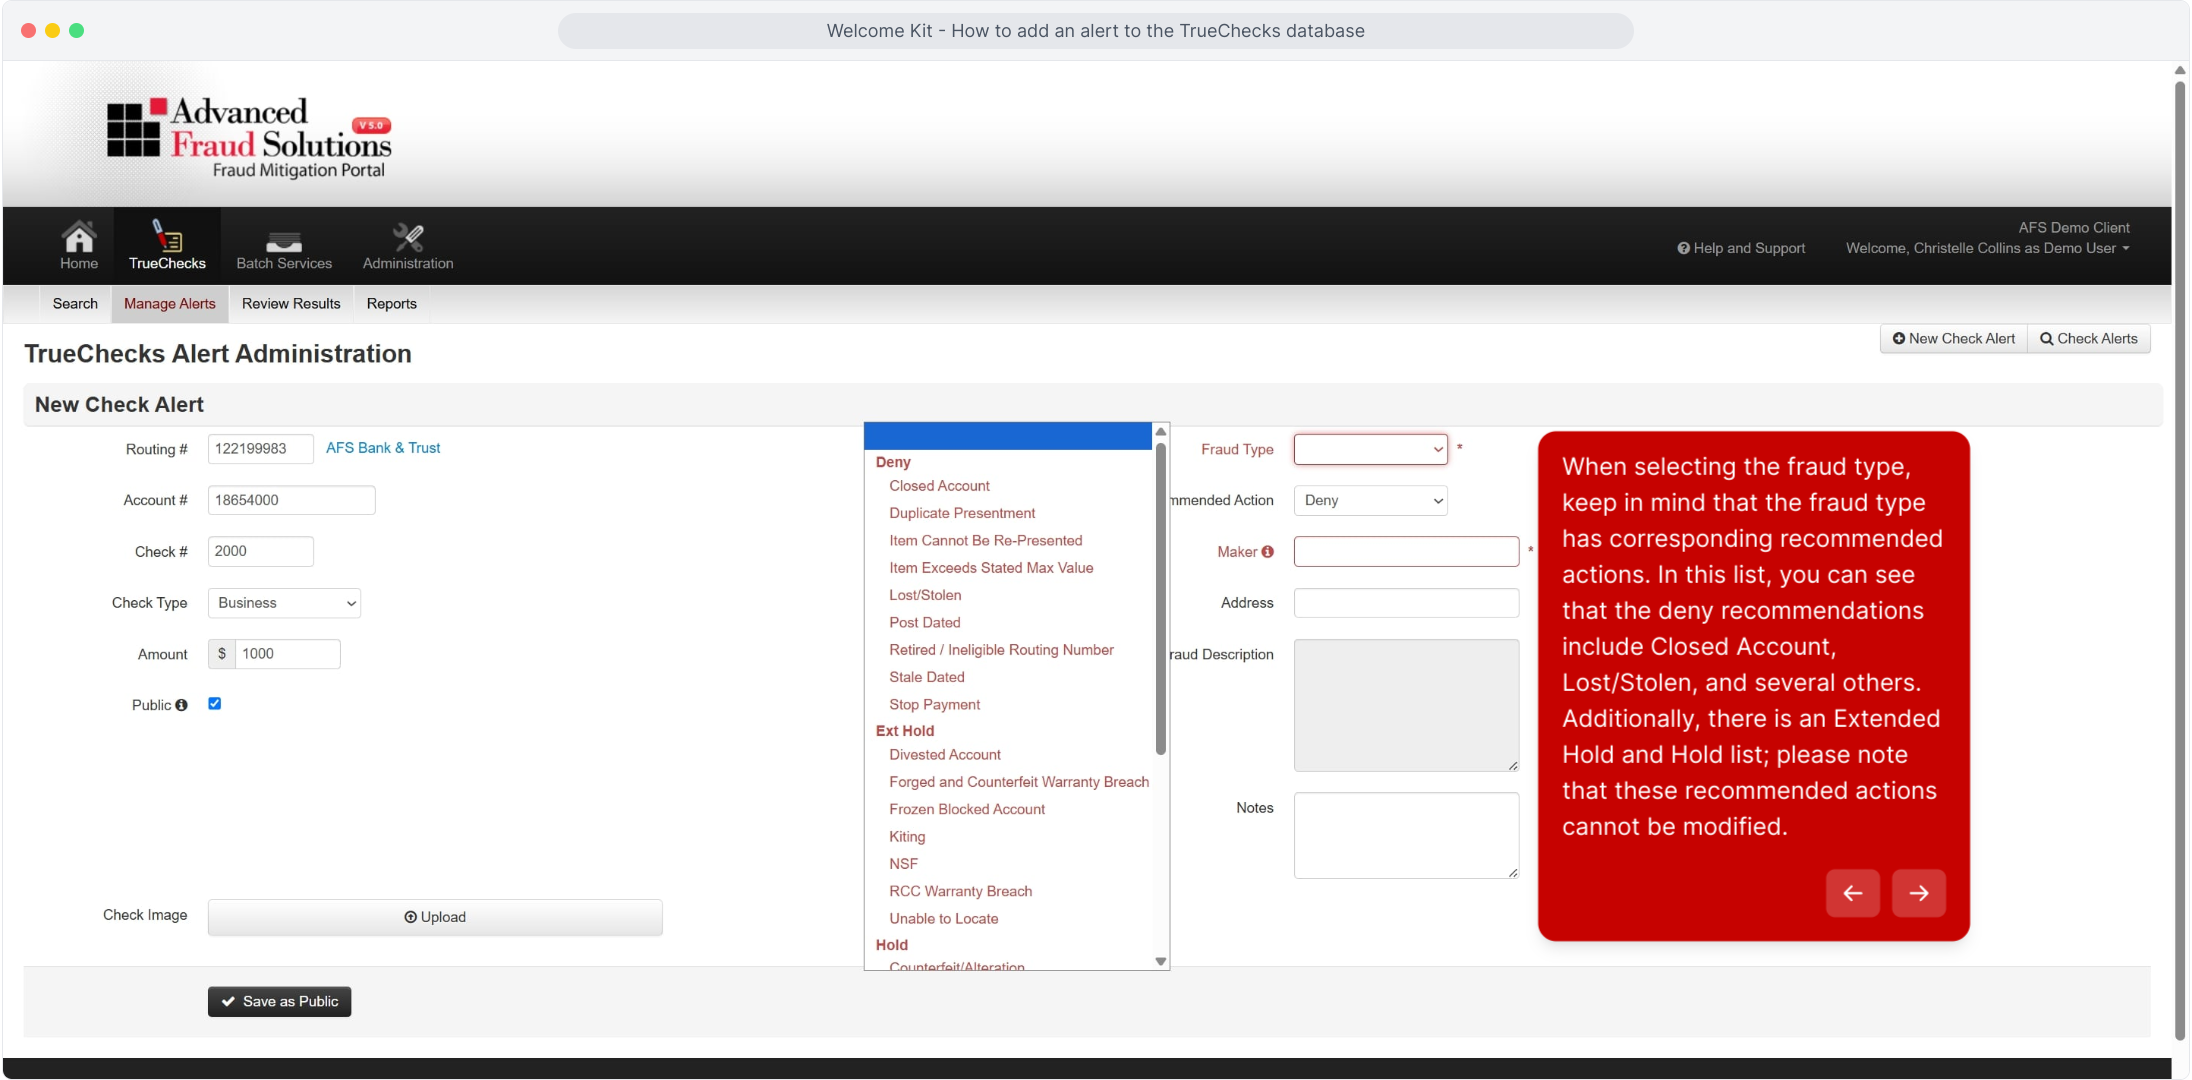Click the Welcome Kit title bar field
This screenshot has height=1080, width=2192.
(1095, 31)
